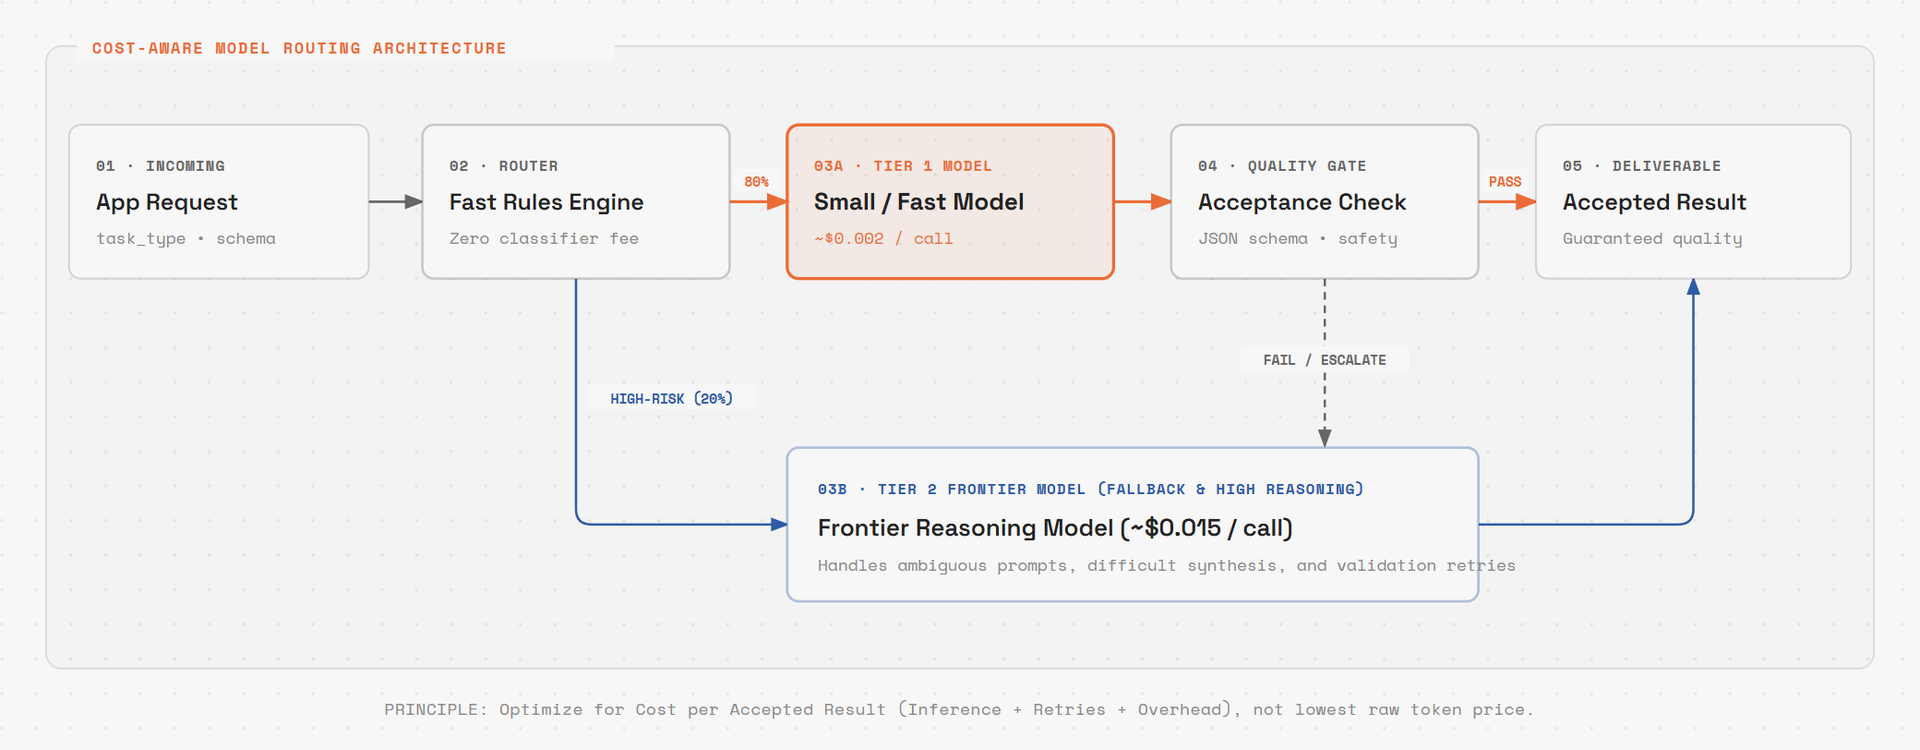Click the "02 · ROUTER" step label
Viewport: 1920px width, 750px height.
[504, 166]
